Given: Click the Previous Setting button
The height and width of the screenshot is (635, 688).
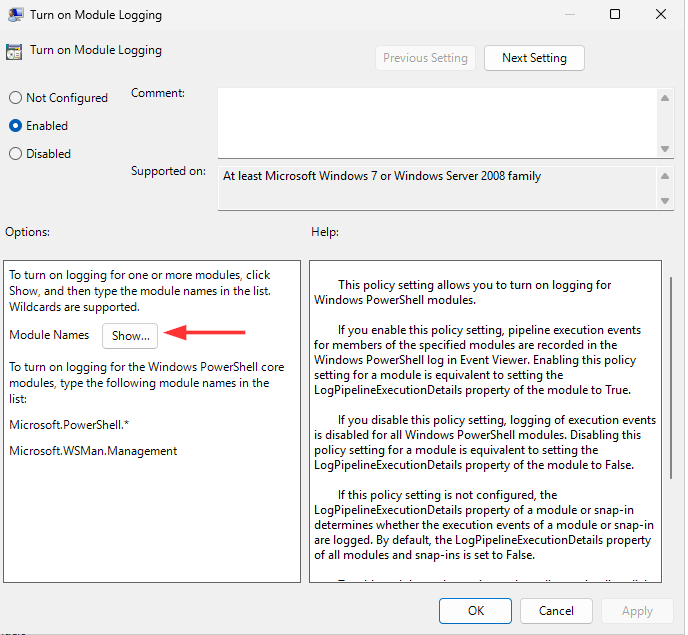Looking at the screenshot, I should tap(425, 58).
